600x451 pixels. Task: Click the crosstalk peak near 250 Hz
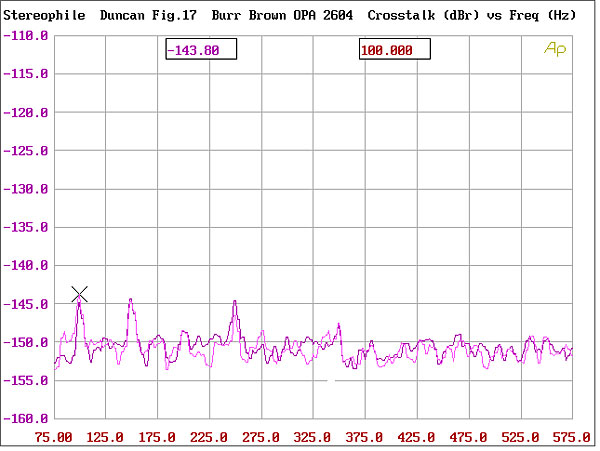pos(235,303)
